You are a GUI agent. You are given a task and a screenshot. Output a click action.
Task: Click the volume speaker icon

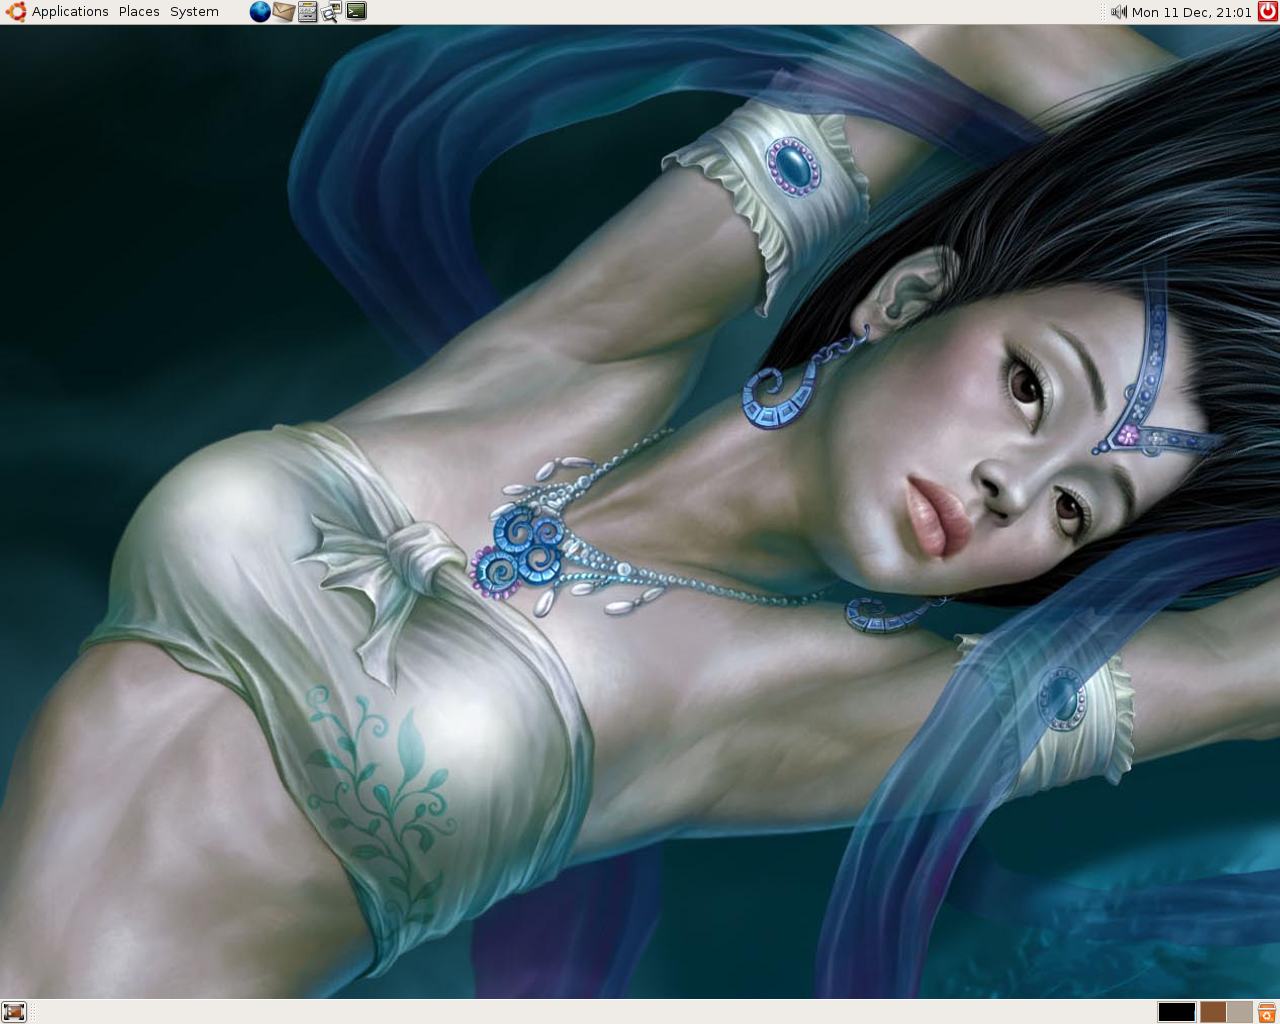pyautogui.click(x=1119, y=12)
